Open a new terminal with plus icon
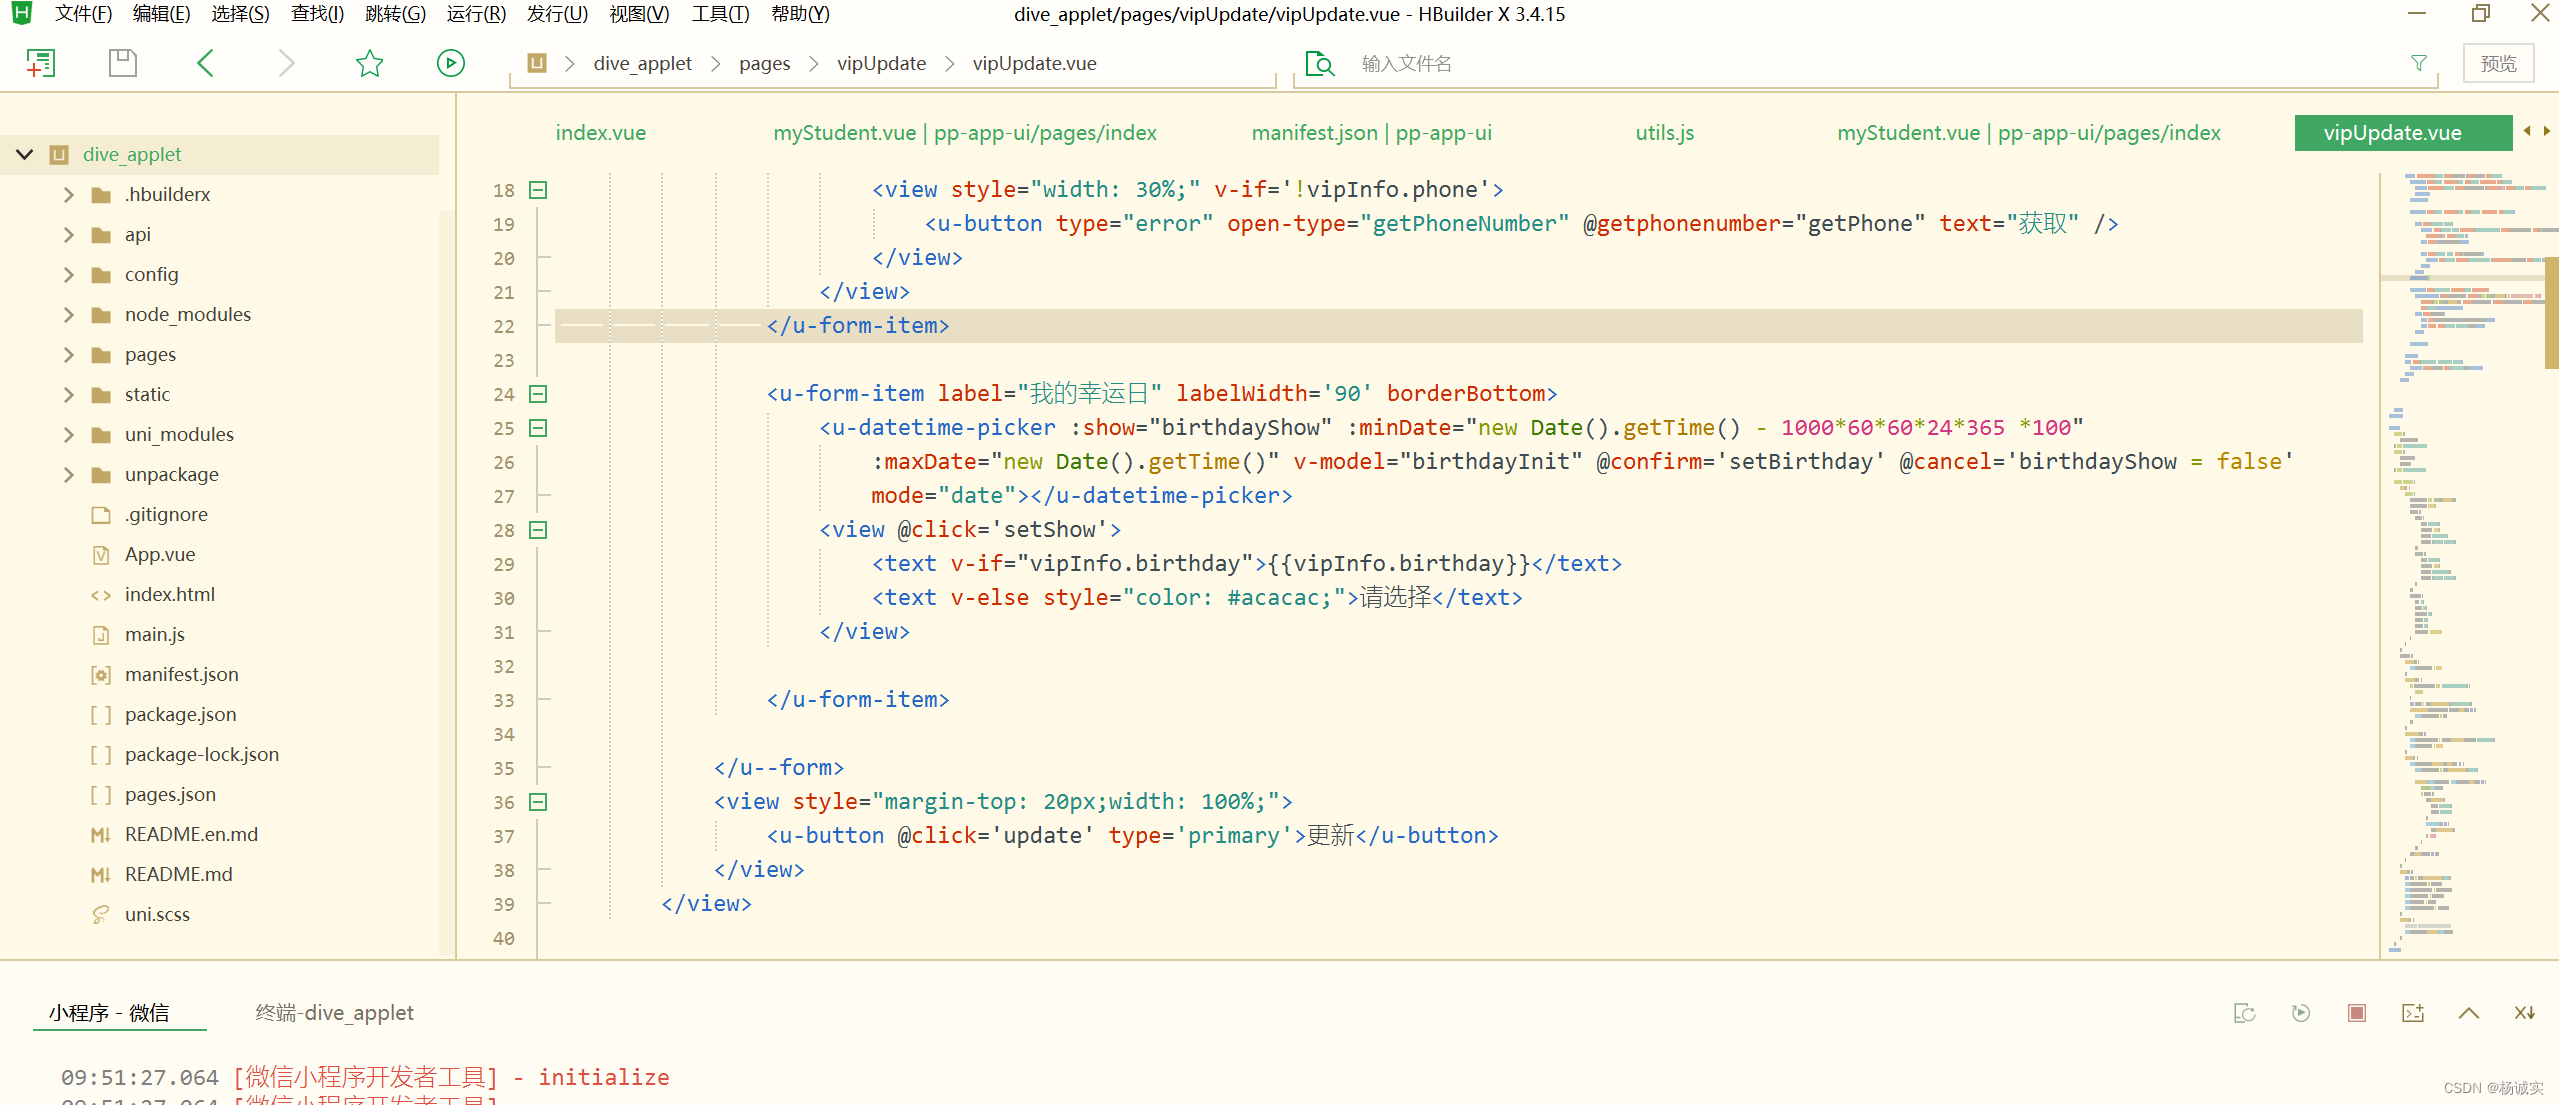 (2412, 1013)
